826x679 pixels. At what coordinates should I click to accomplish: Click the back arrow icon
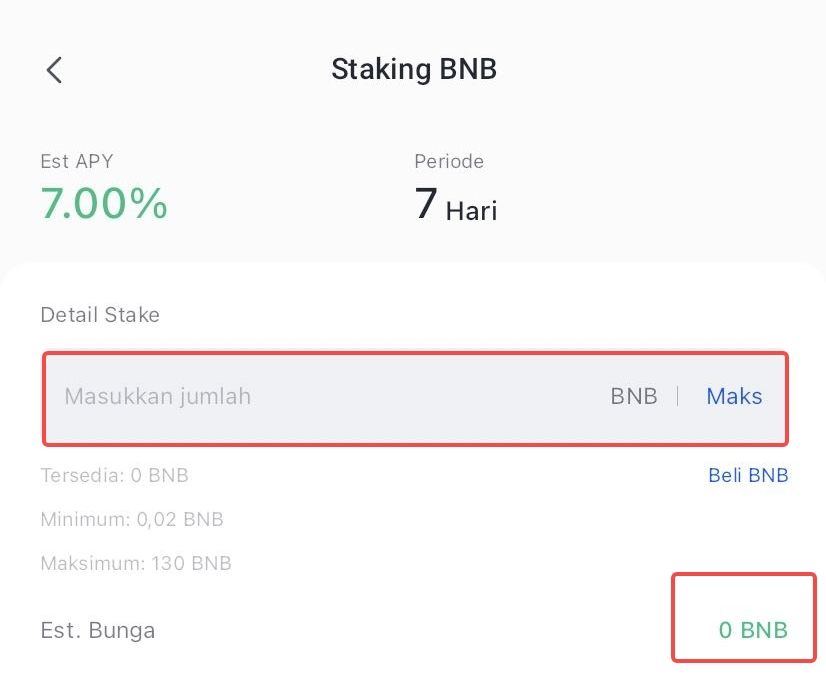(54, 70)
